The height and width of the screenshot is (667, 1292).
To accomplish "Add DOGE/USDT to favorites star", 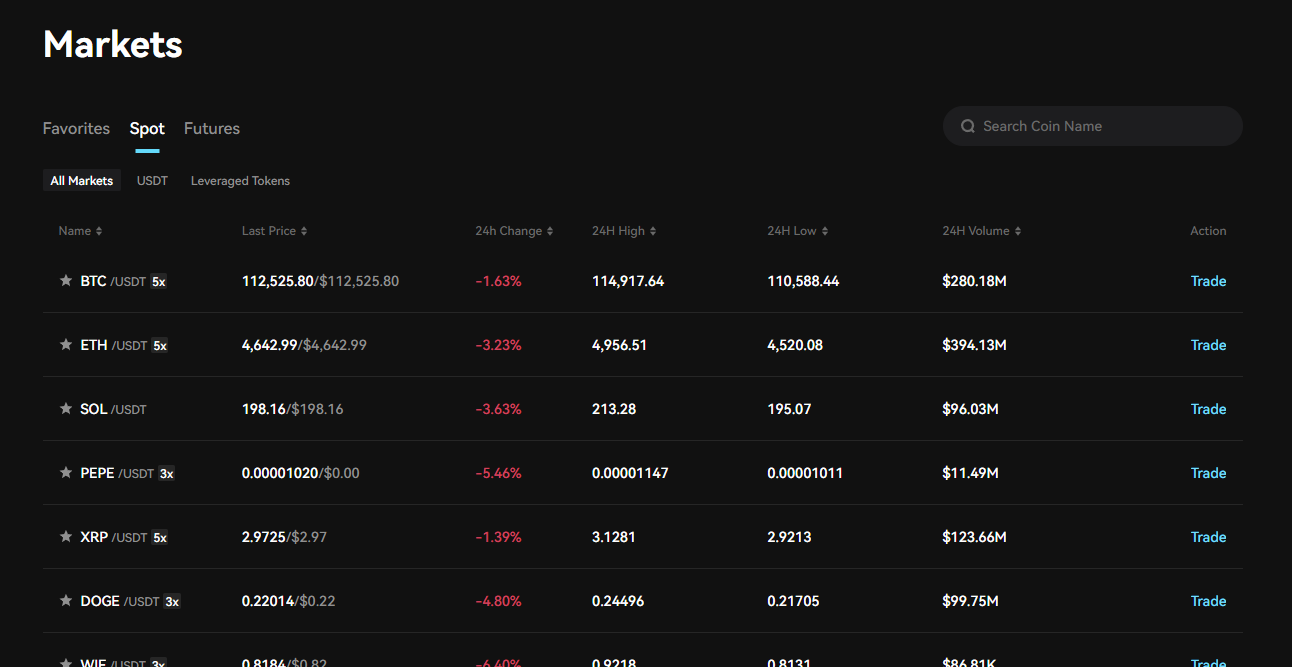I will coord(66,601).
